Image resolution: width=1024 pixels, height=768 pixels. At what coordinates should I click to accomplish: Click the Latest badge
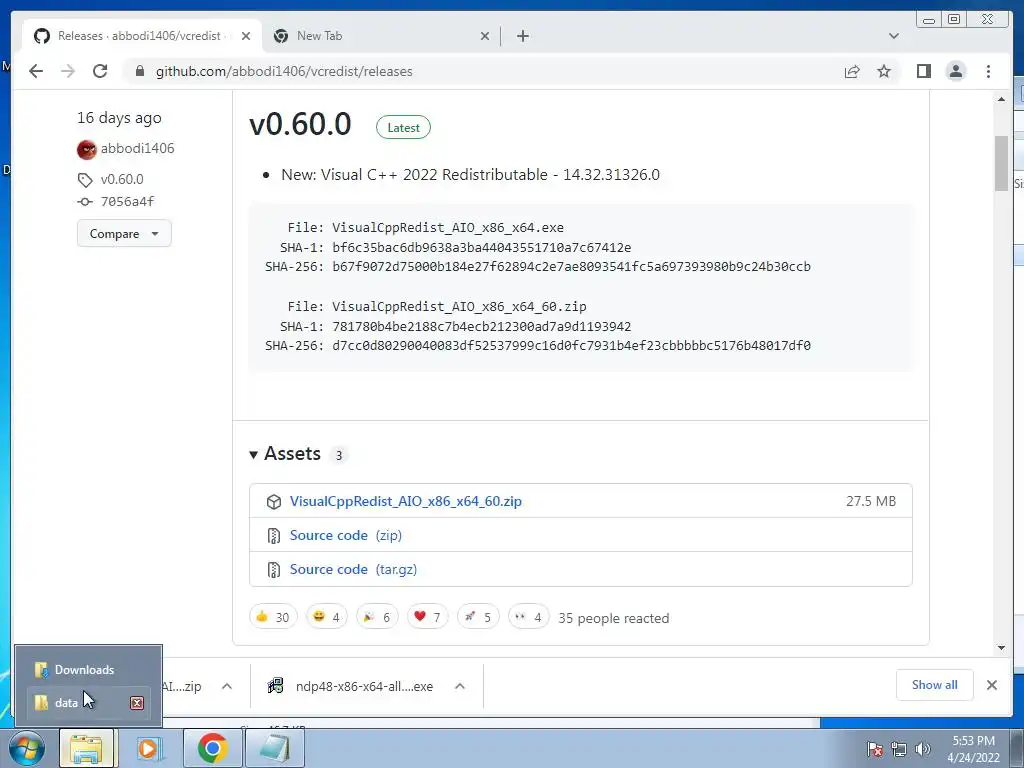[x=404, y=127]
